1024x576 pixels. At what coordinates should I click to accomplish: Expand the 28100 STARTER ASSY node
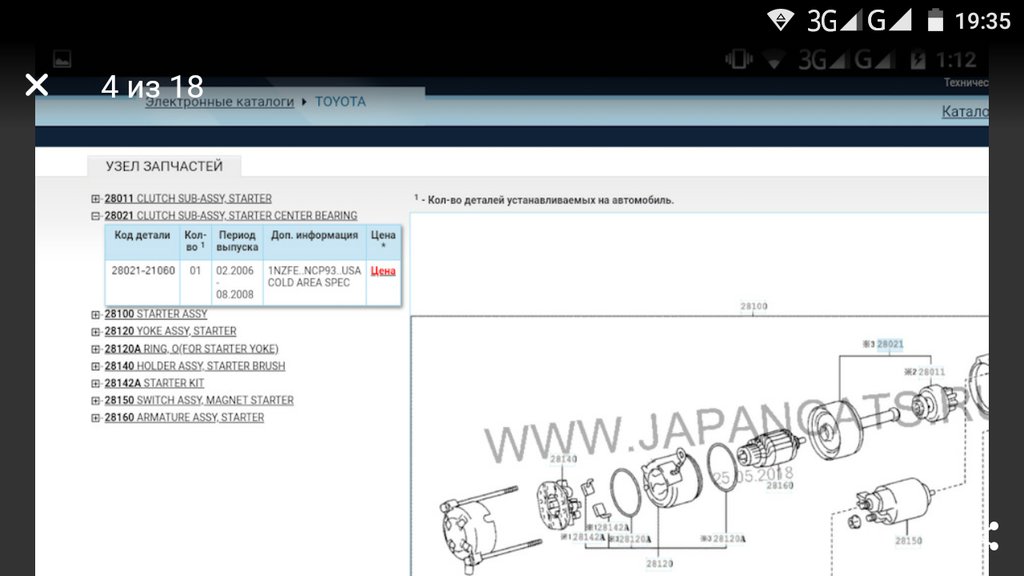point(95,314)
